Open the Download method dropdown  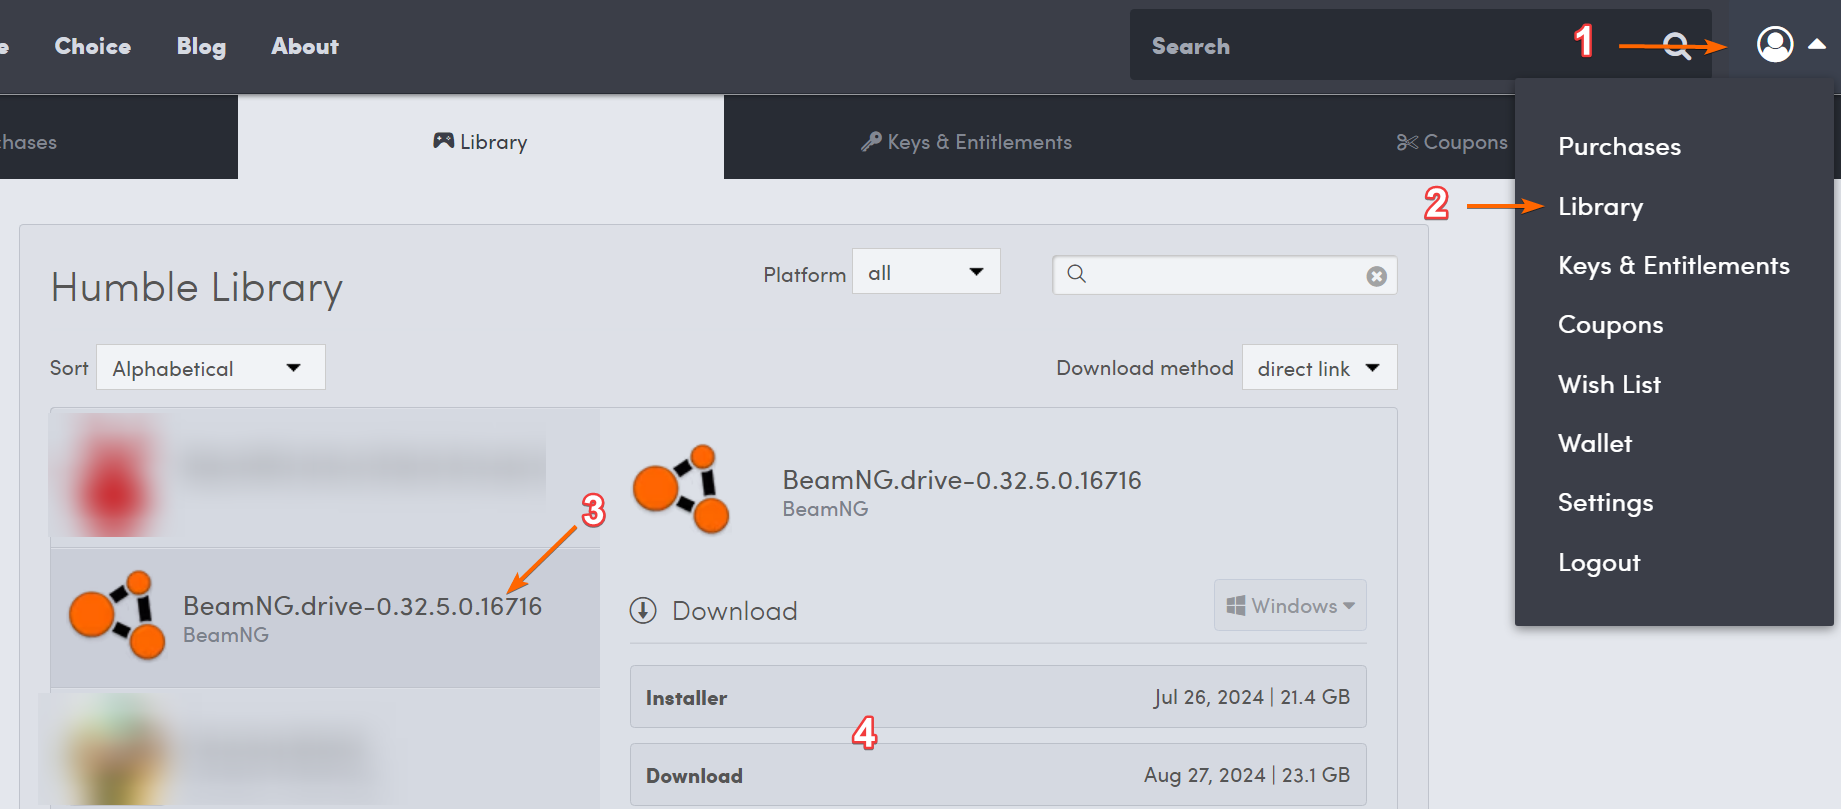tap(1319, 368)
